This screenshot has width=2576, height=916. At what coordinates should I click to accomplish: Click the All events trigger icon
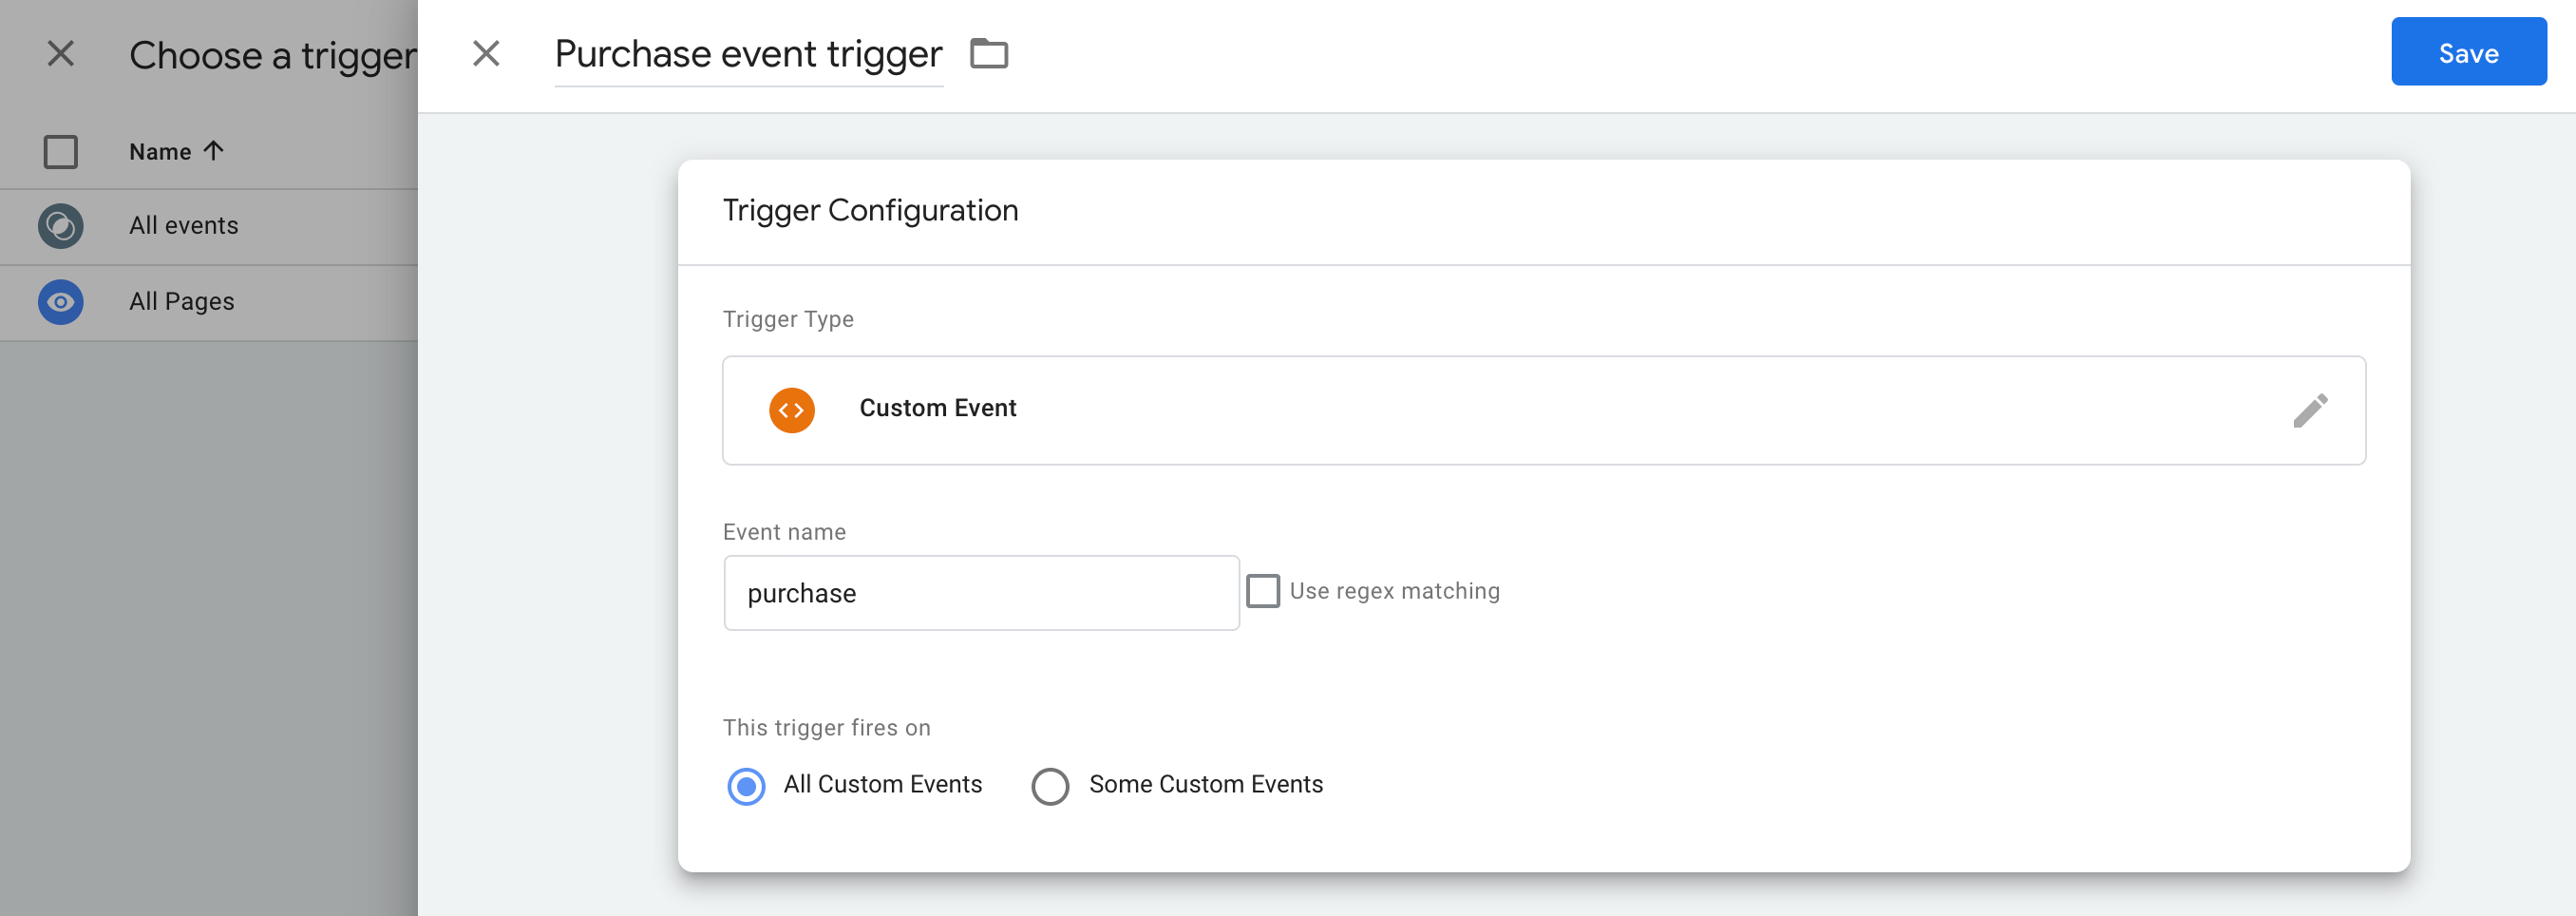tap(60, 225)
